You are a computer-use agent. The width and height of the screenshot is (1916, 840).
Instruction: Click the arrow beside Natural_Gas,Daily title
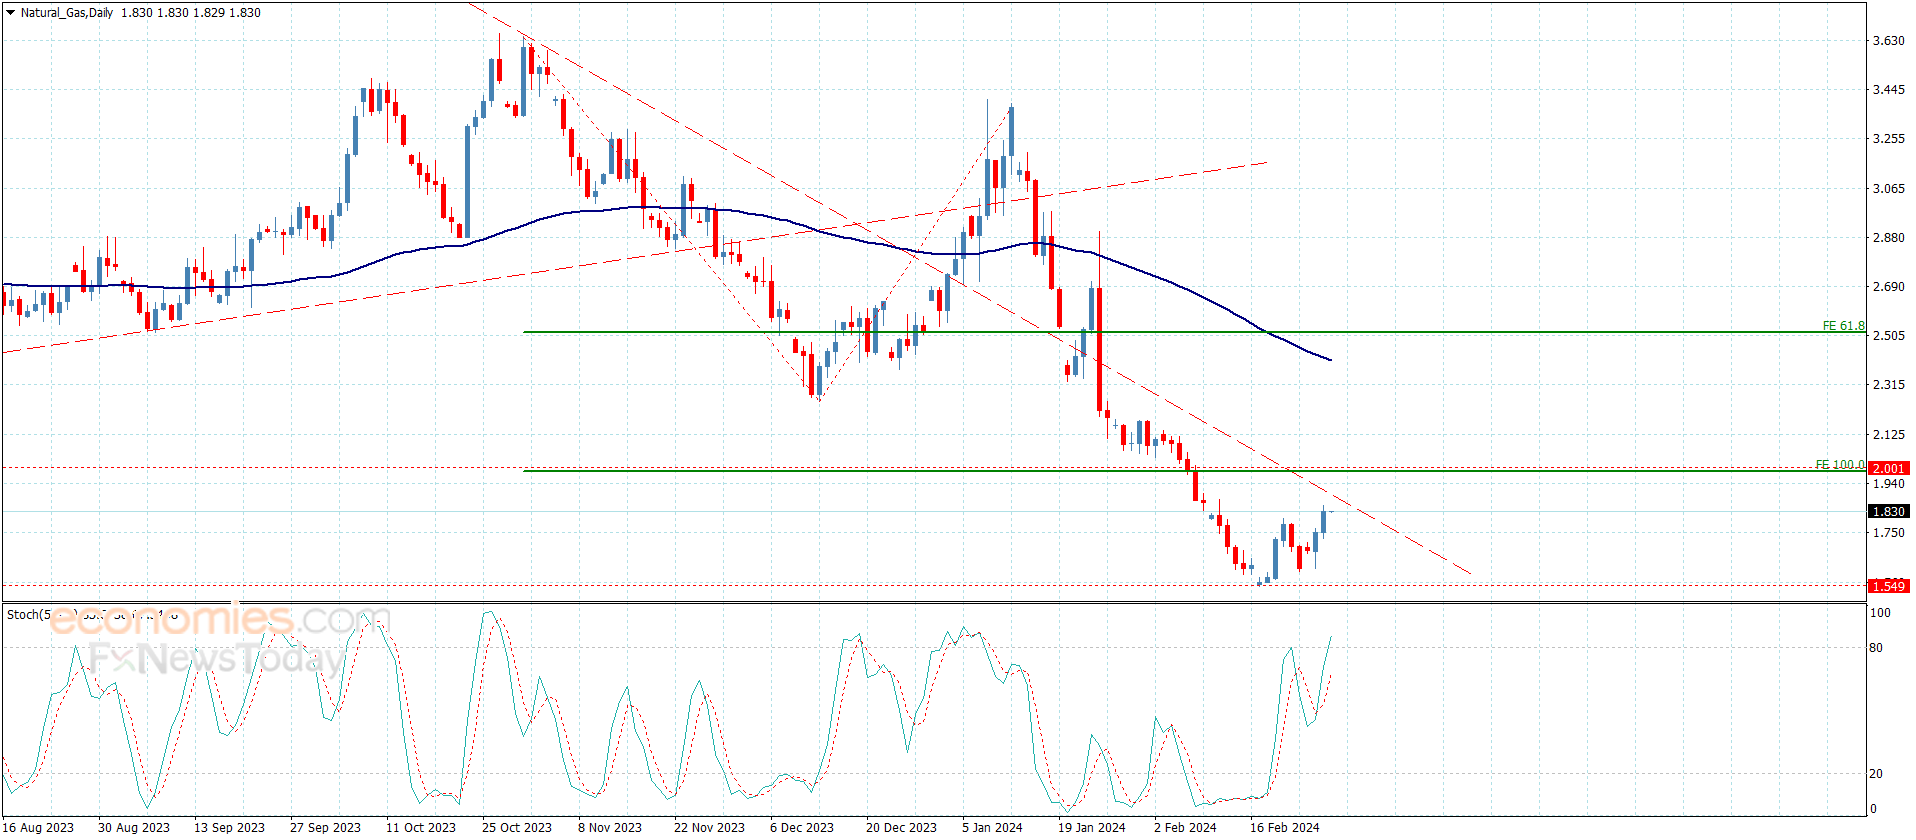click(10, 13)
